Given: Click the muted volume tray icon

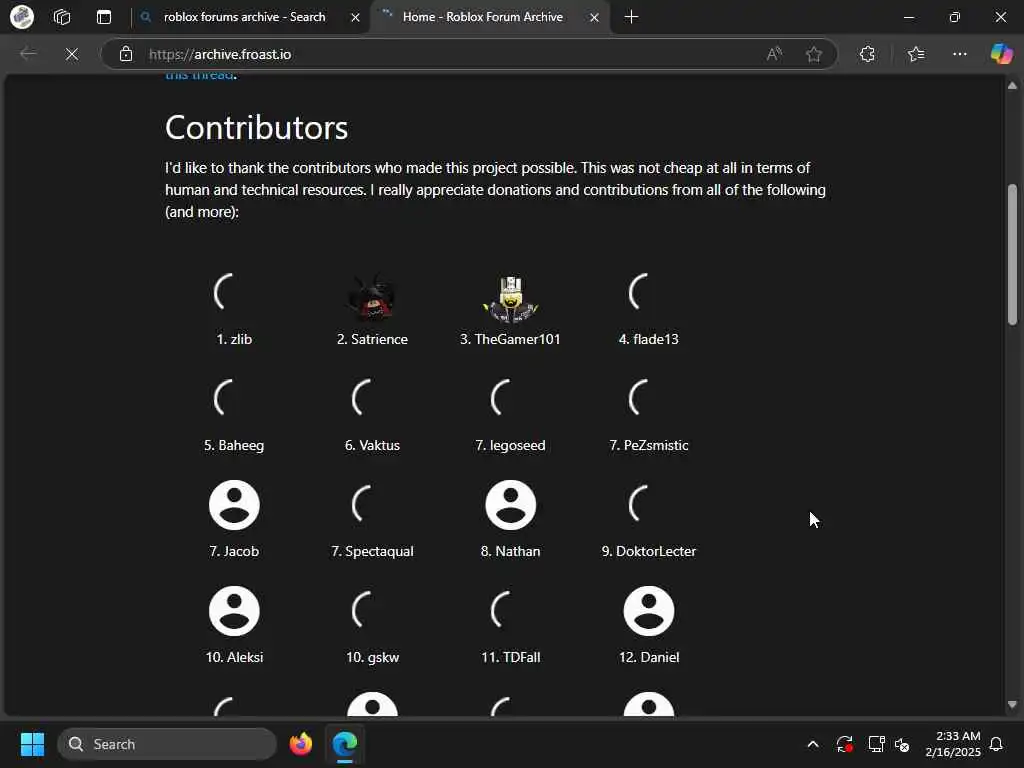Looking at the screenshot, I should click(903, 744).
